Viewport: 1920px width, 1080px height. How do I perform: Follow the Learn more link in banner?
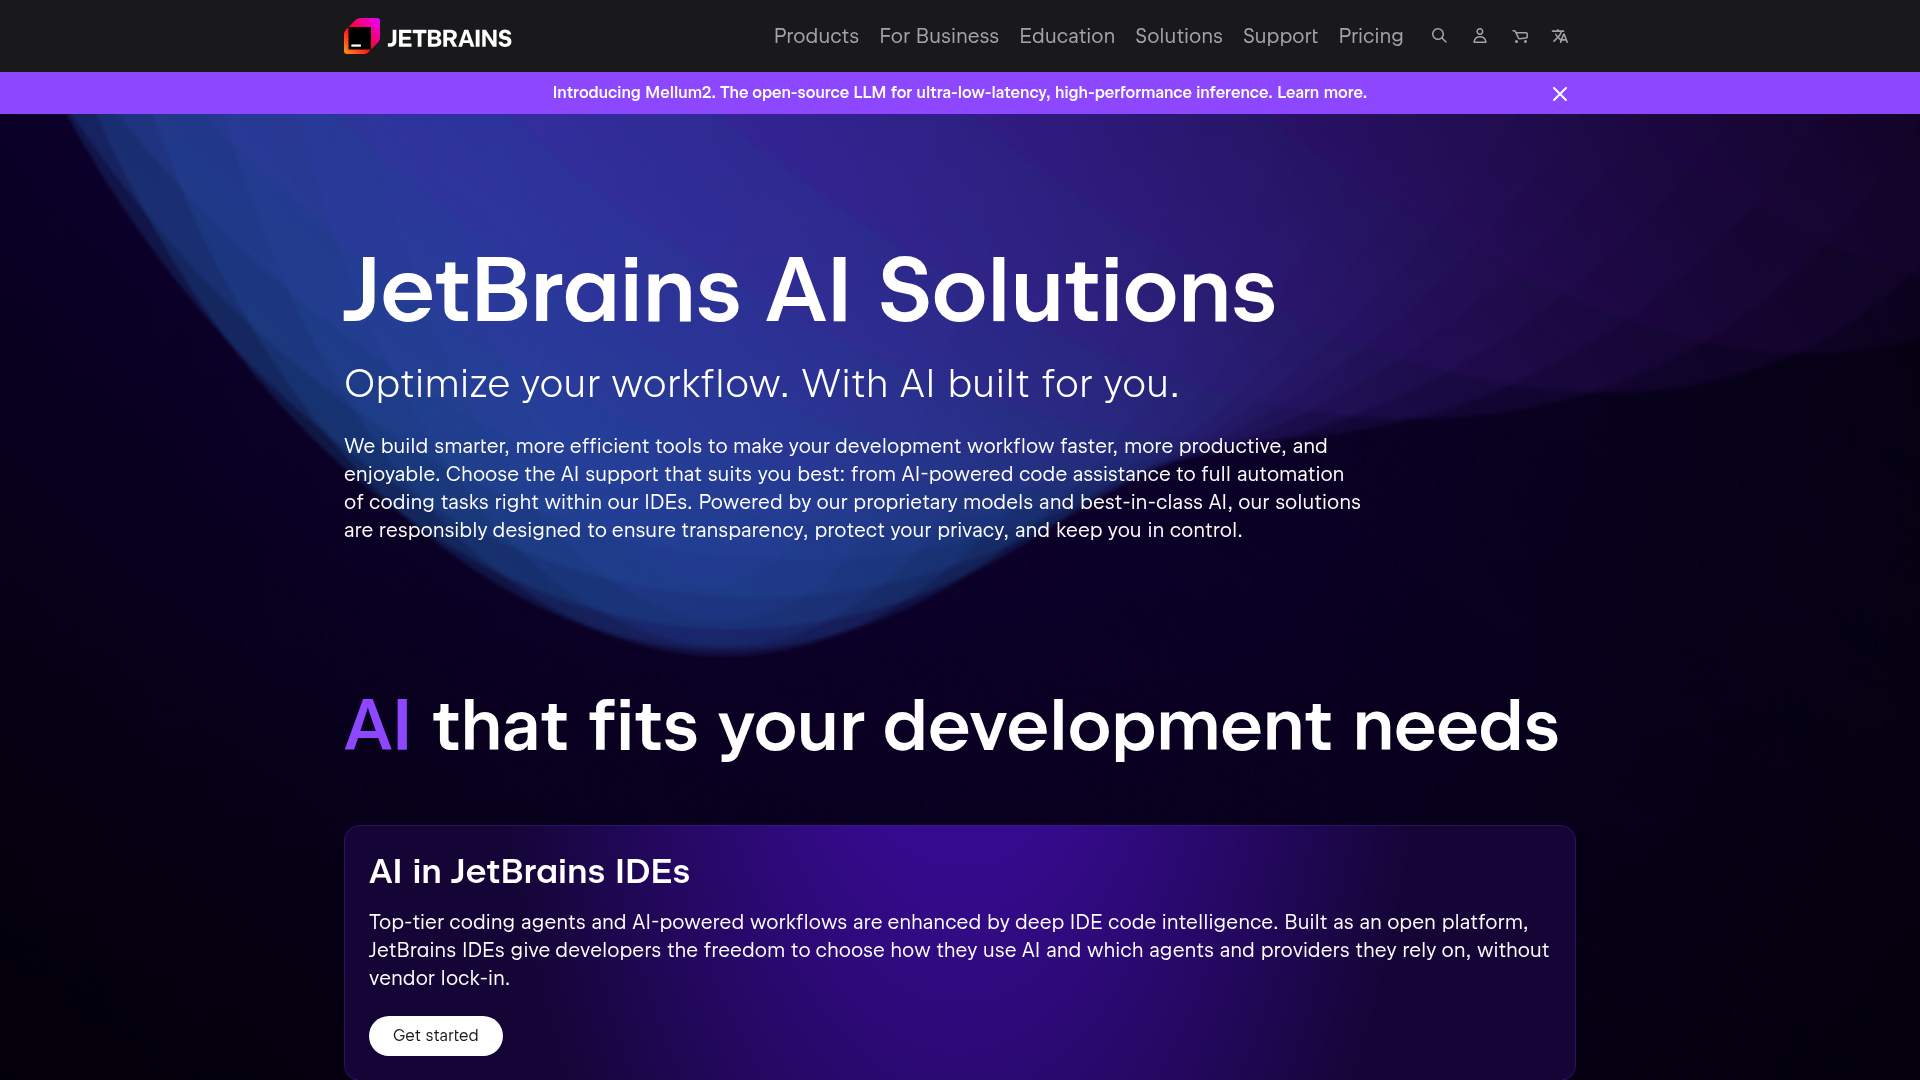[x=1321, y=92]
